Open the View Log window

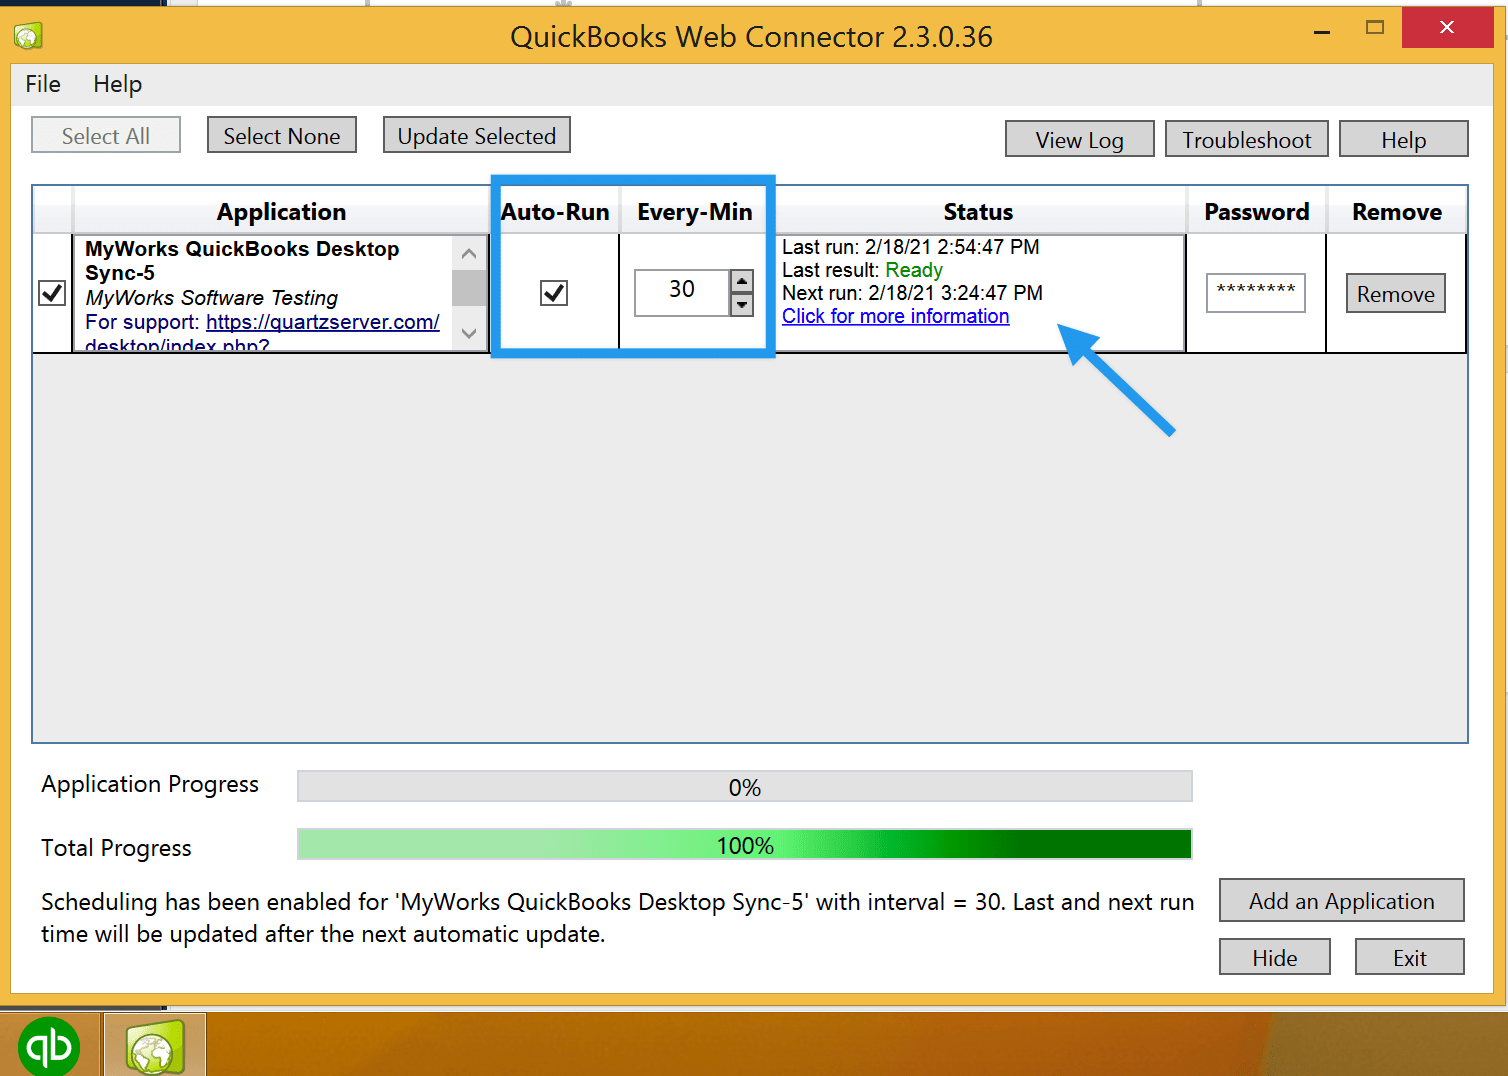(1079, 140)
